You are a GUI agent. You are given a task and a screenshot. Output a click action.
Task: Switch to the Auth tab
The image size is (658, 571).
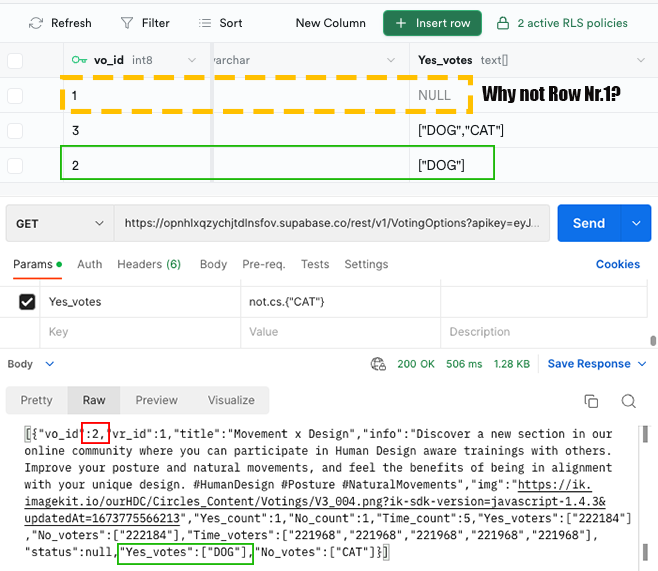click(x=89, y=264)
